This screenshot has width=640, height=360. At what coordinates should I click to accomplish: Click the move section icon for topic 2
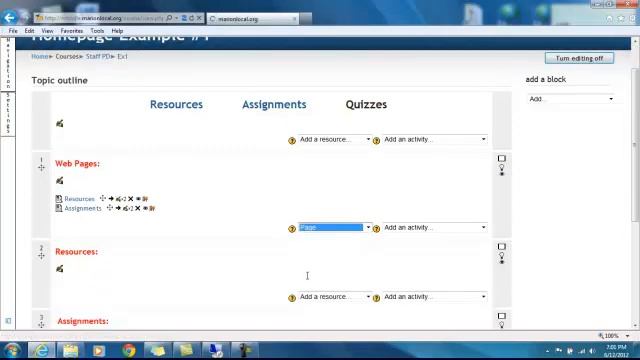(41, 256)
